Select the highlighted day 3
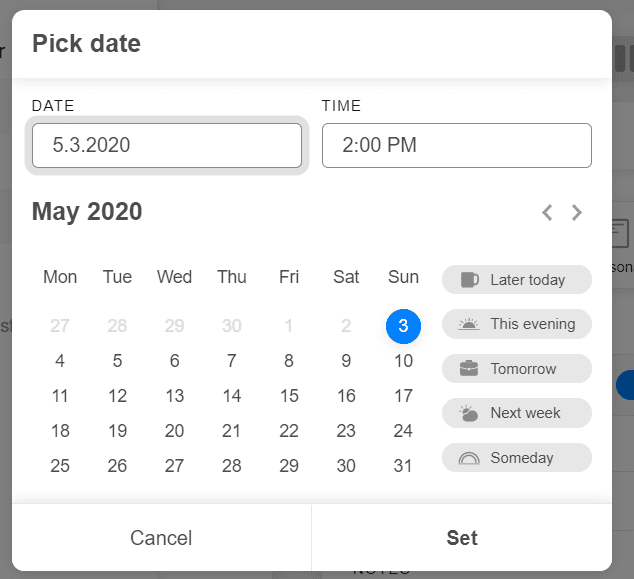 [403, 326]
